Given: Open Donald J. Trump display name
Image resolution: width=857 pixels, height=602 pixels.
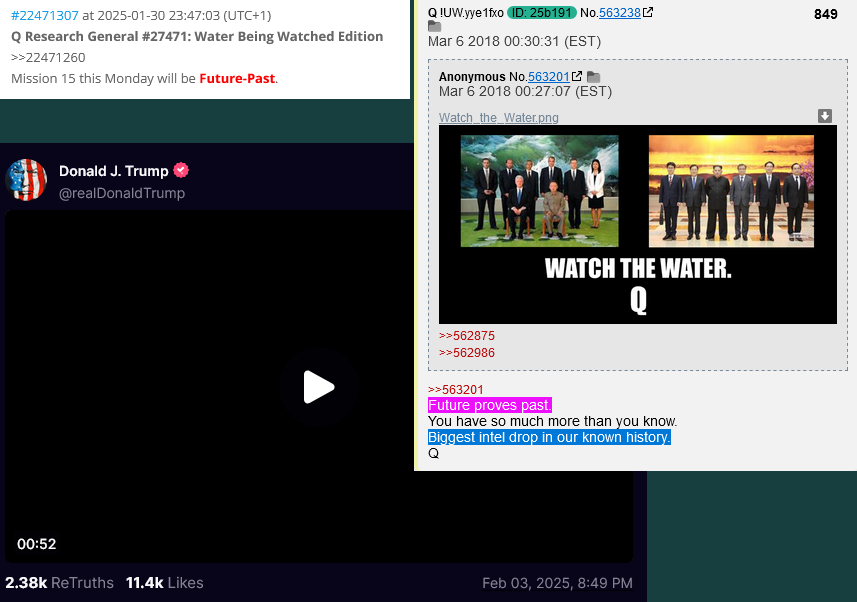Looking at the screenshot, I should (114, 171).
